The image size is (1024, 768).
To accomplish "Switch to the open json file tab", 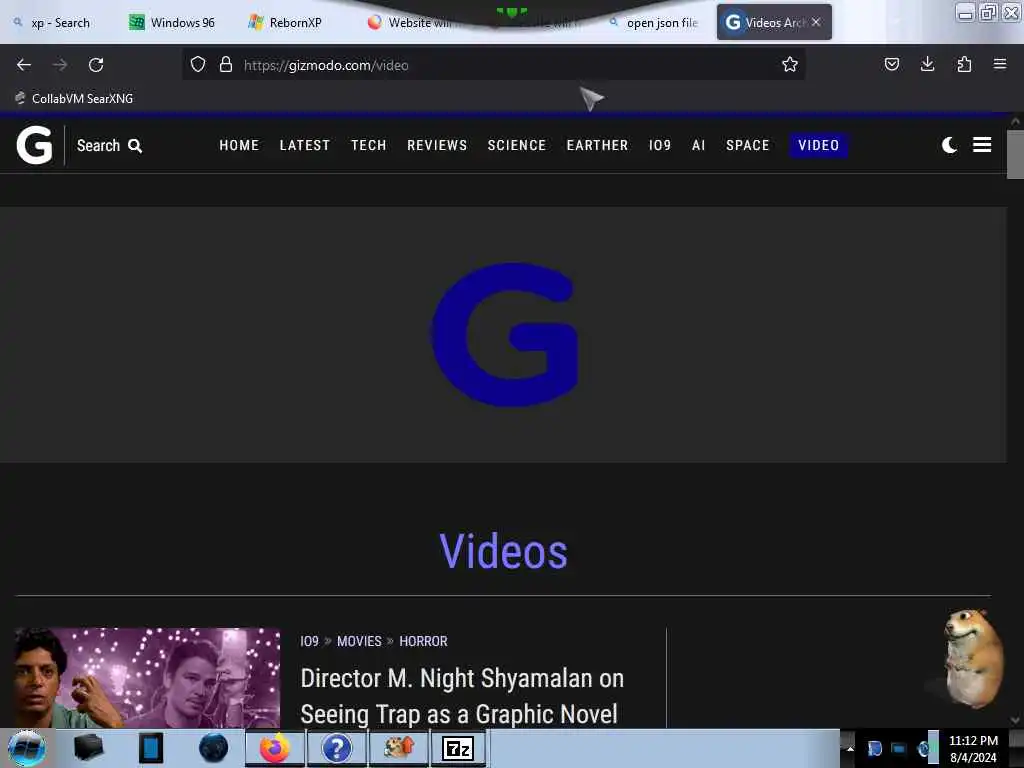I will (653, 23).
